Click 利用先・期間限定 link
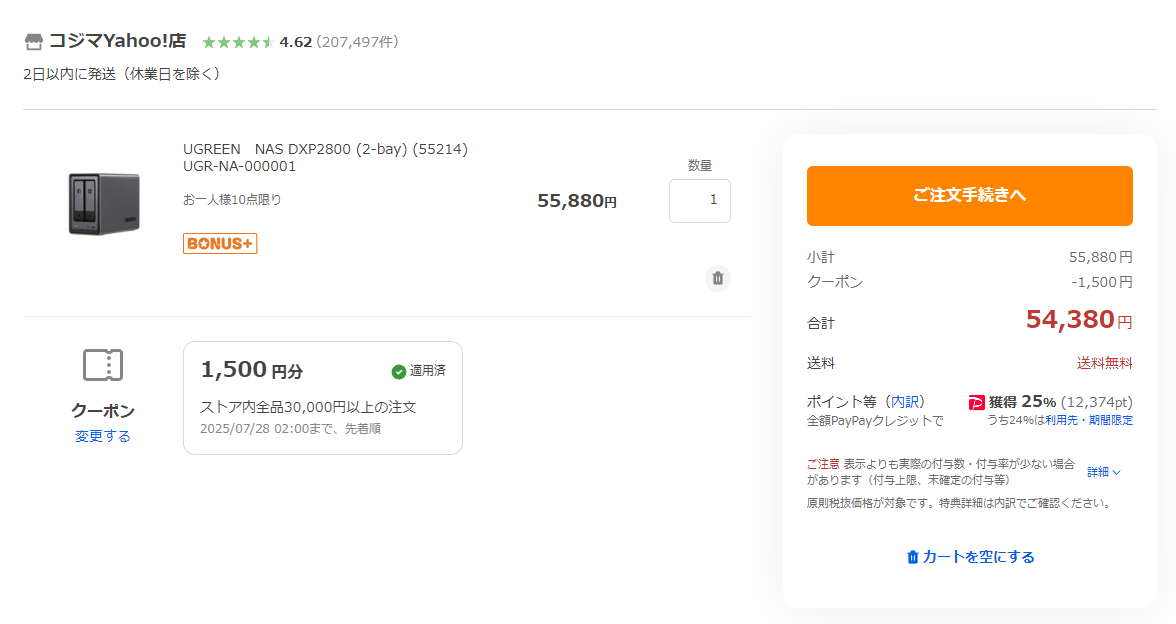Viewport: 1176px width, 624px height. pos(1089,421)
